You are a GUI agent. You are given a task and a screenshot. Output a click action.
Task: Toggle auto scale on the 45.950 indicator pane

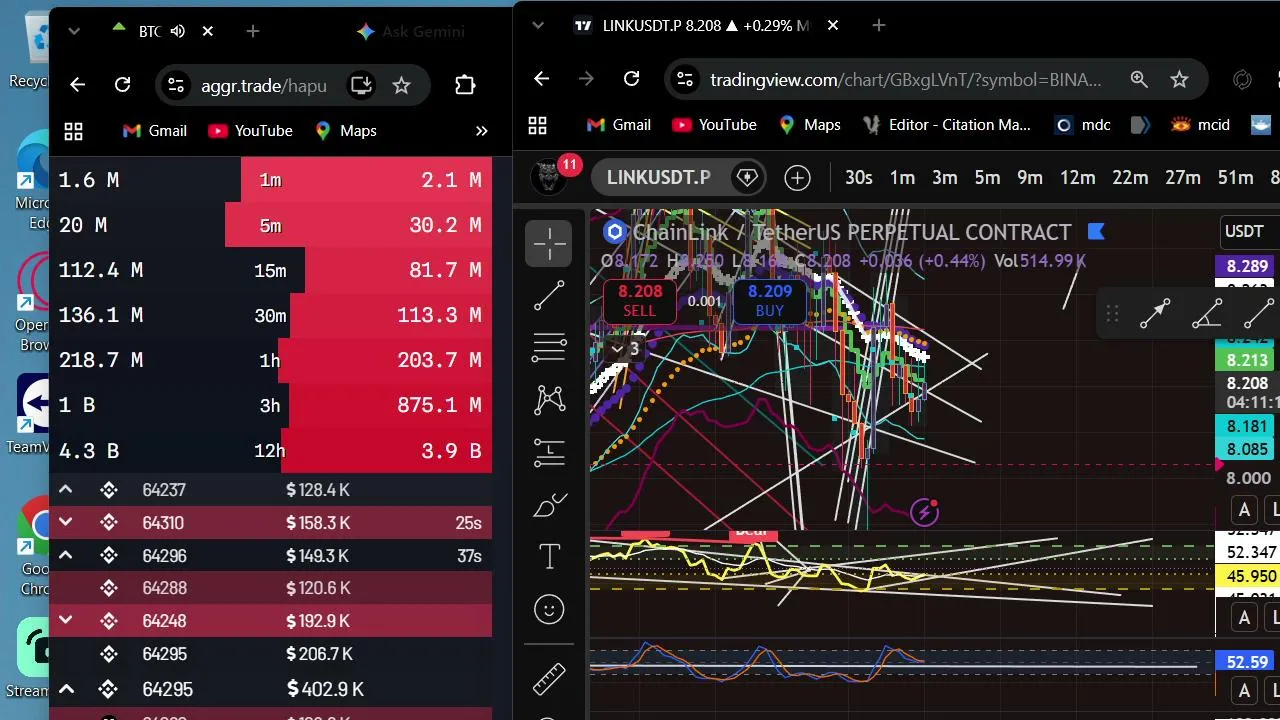(1244, 618)
